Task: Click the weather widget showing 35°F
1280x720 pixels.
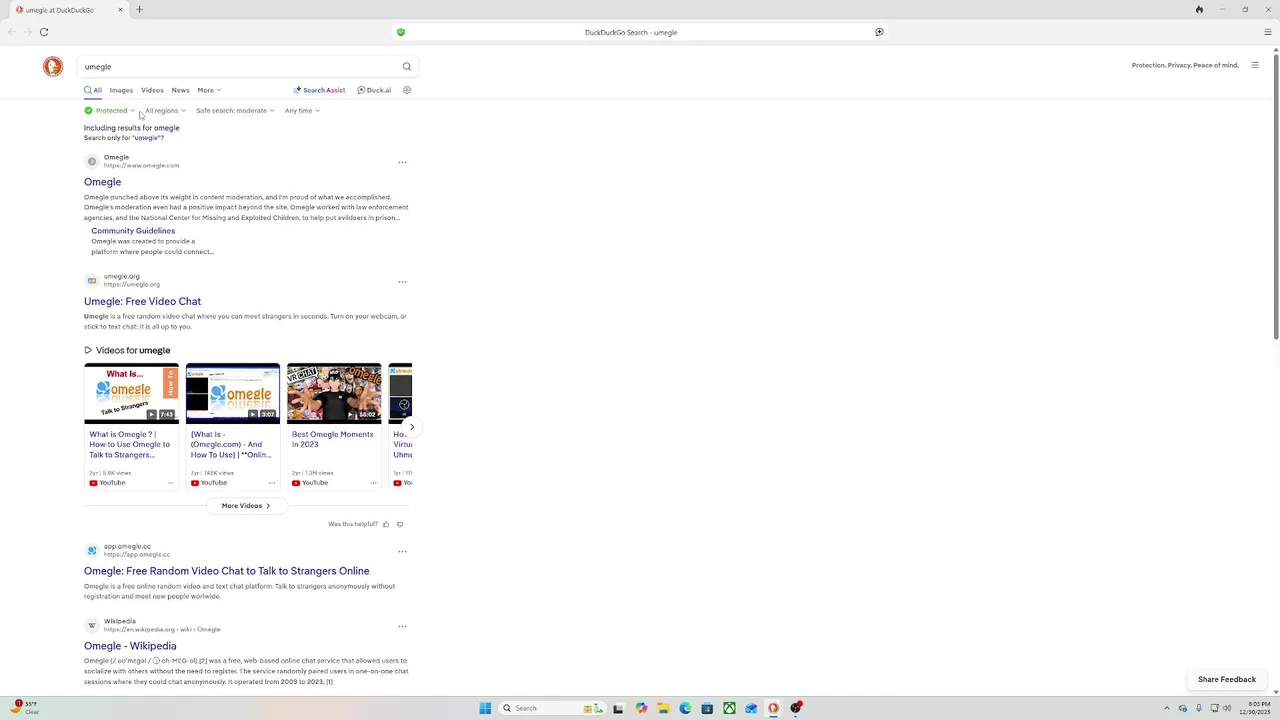Action: point(25,708)
